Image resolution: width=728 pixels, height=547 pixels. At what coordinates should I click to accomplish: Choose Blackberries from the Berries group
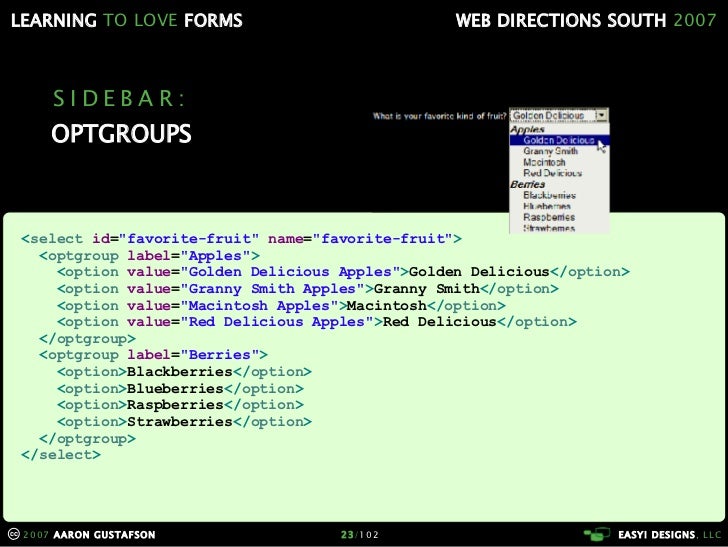[x=549, y=195]
